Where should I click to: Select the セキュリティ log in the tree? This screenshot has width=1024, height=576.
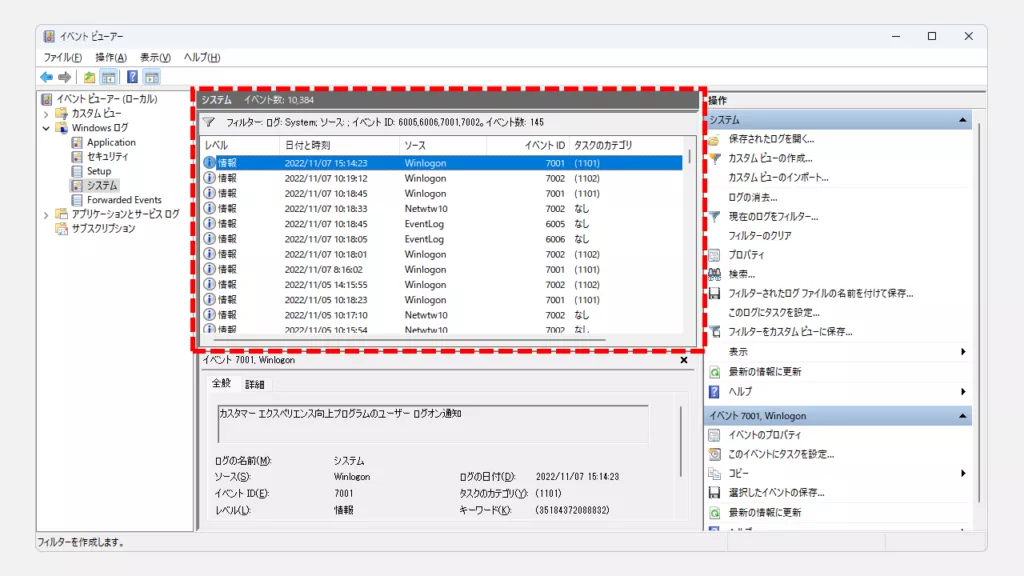pyautogui.click(x=106, y=157)
